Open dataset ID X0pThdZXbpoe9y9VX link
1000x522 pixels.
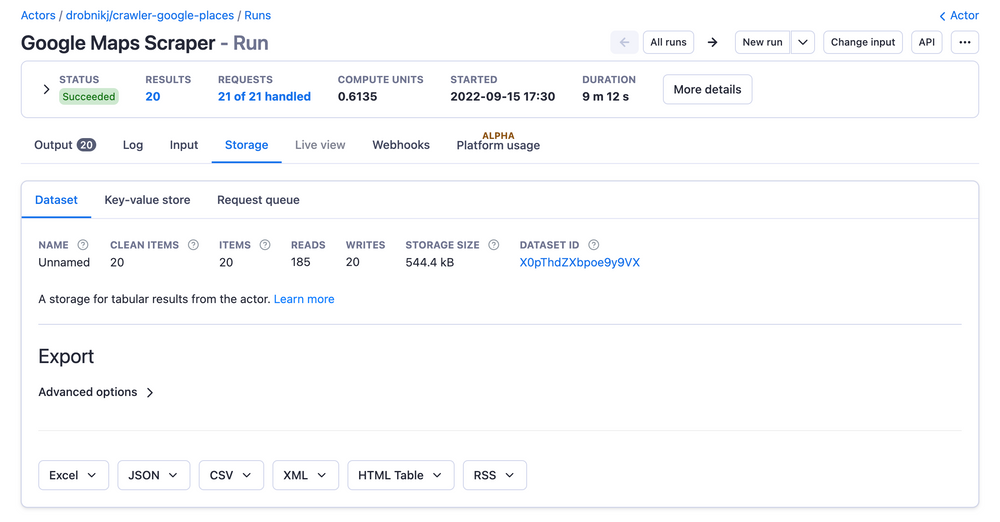[x=579, y=262]
